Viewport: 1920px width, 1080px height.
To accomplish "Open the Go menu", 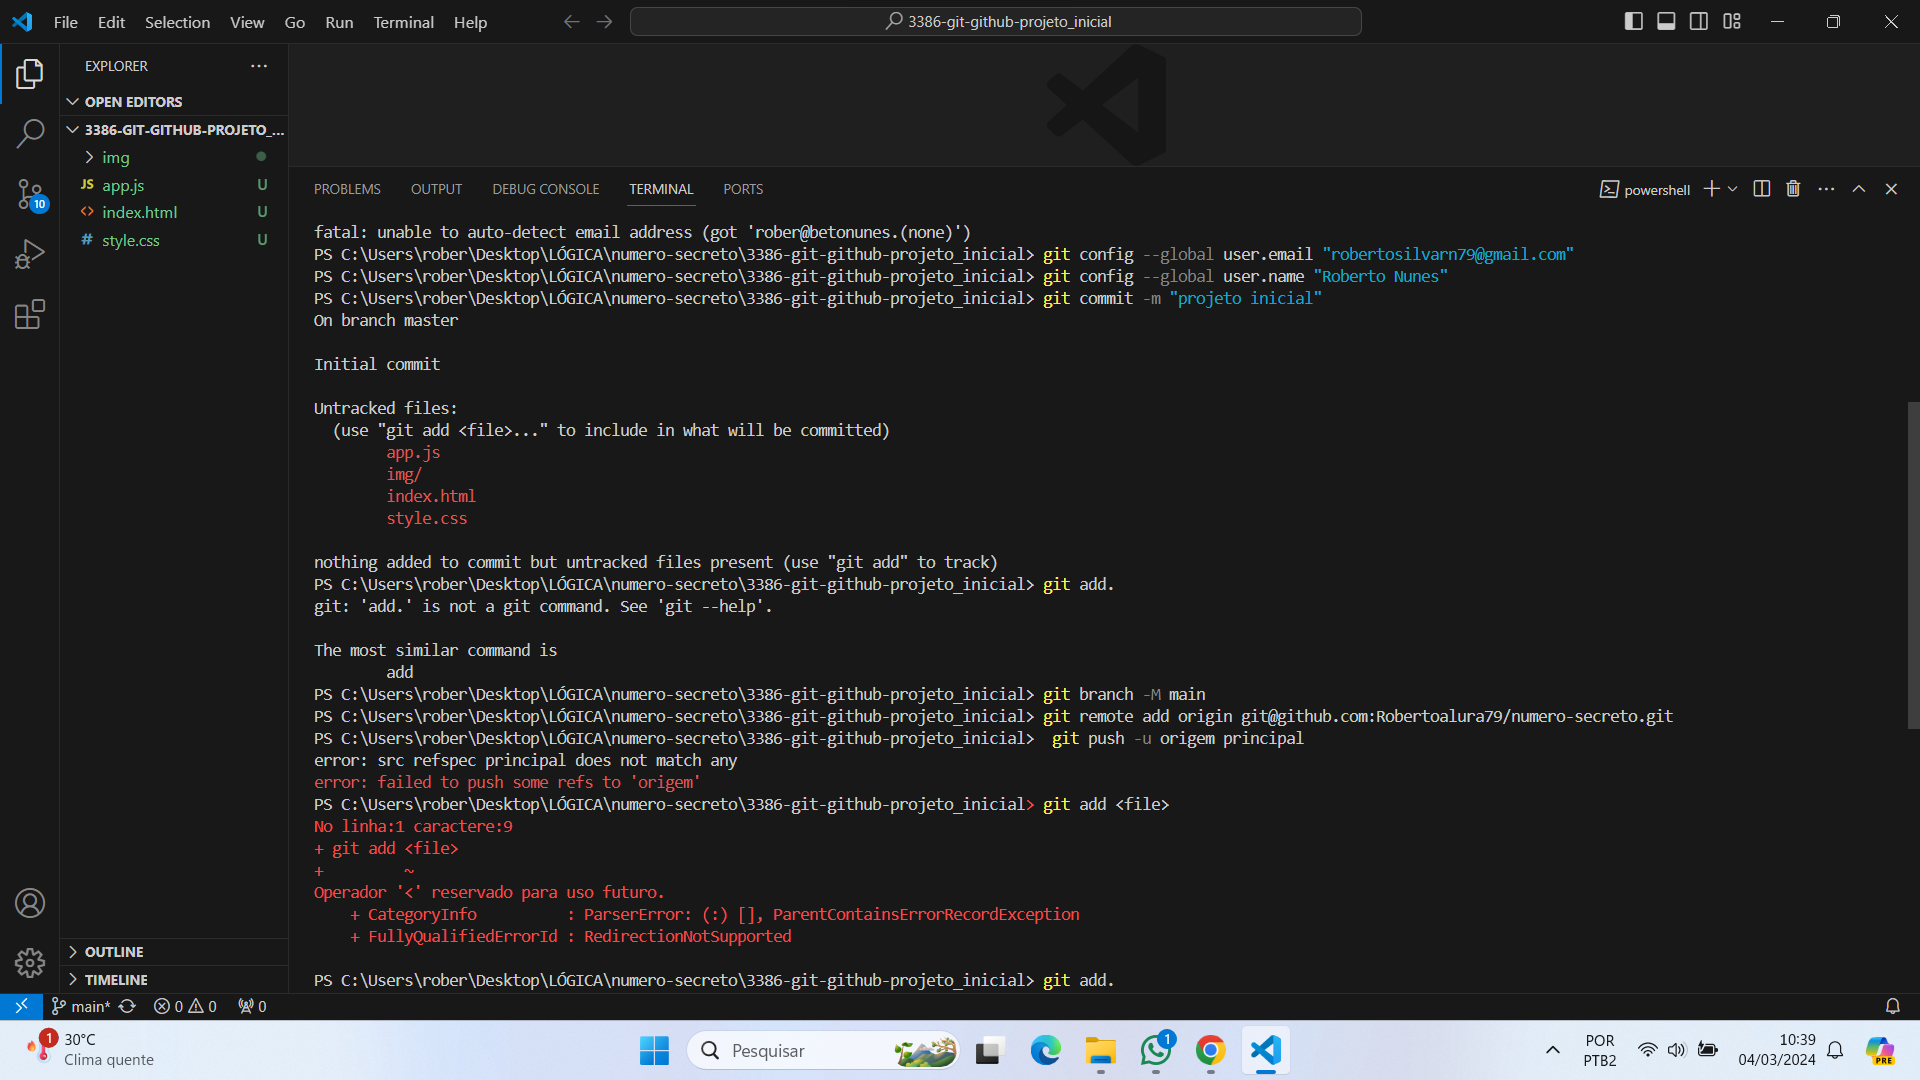I will [x=295, y=22].
